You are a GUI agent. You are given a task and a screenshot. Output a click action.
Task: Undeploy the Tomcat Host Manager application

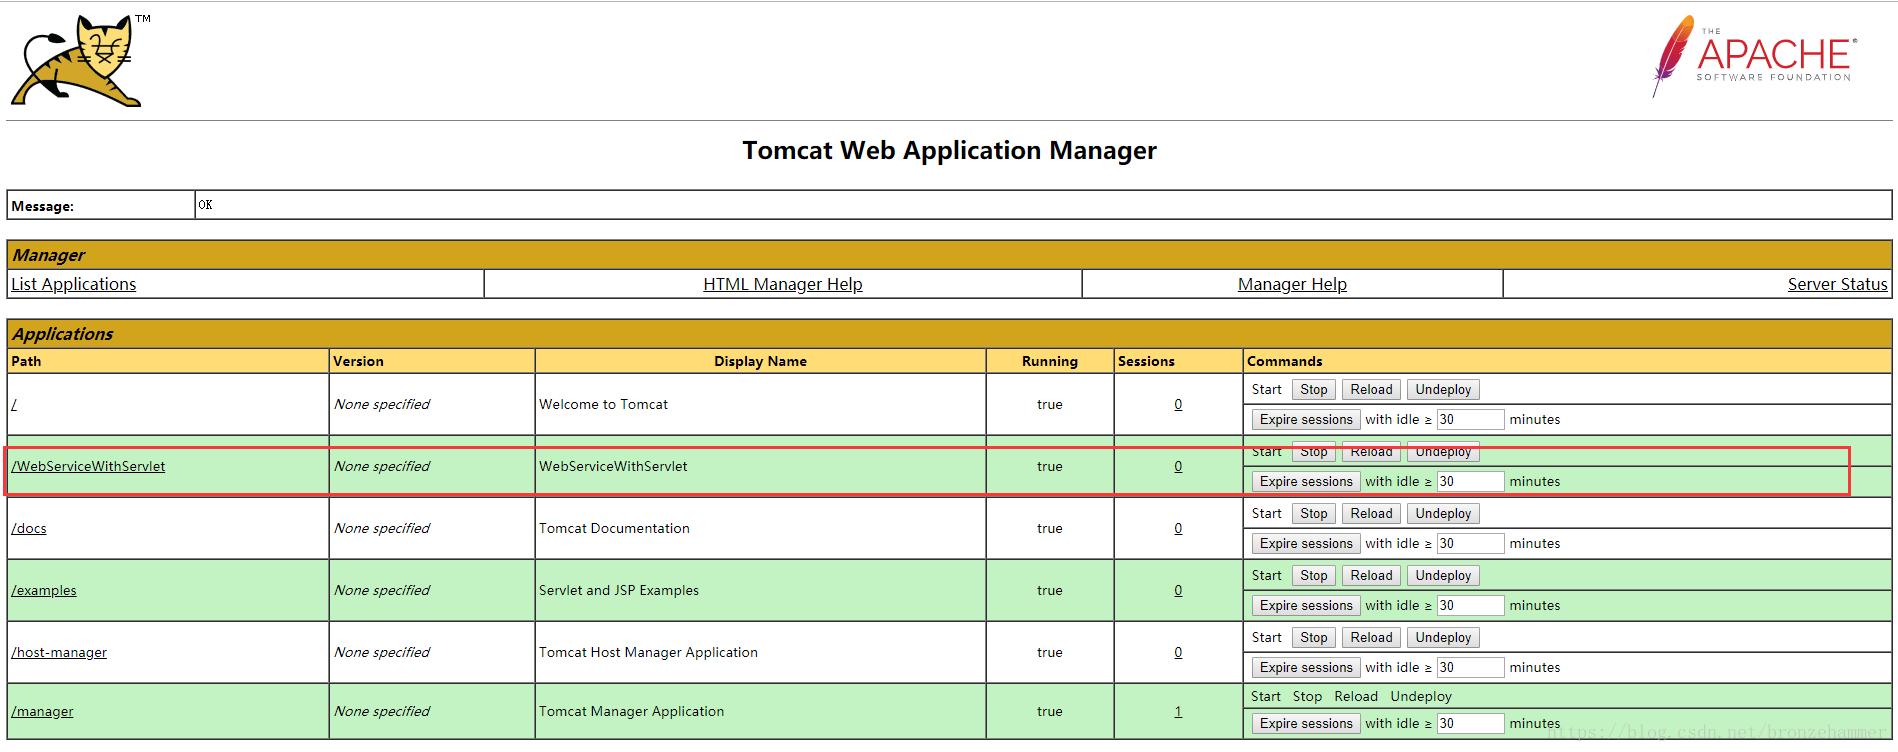click(1443, 638)
